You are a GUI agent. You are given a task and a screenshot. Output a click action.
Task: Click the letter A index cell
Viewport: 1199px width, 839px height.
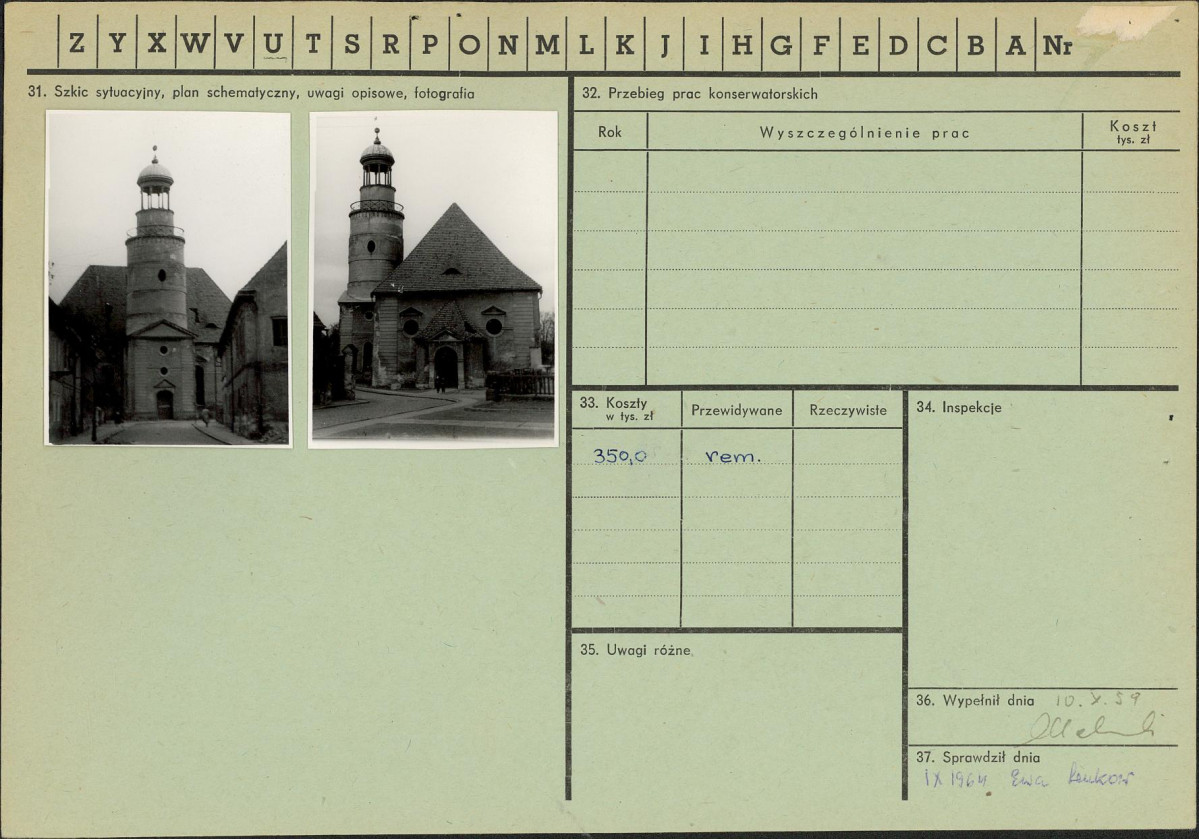tap(1015, 44)
